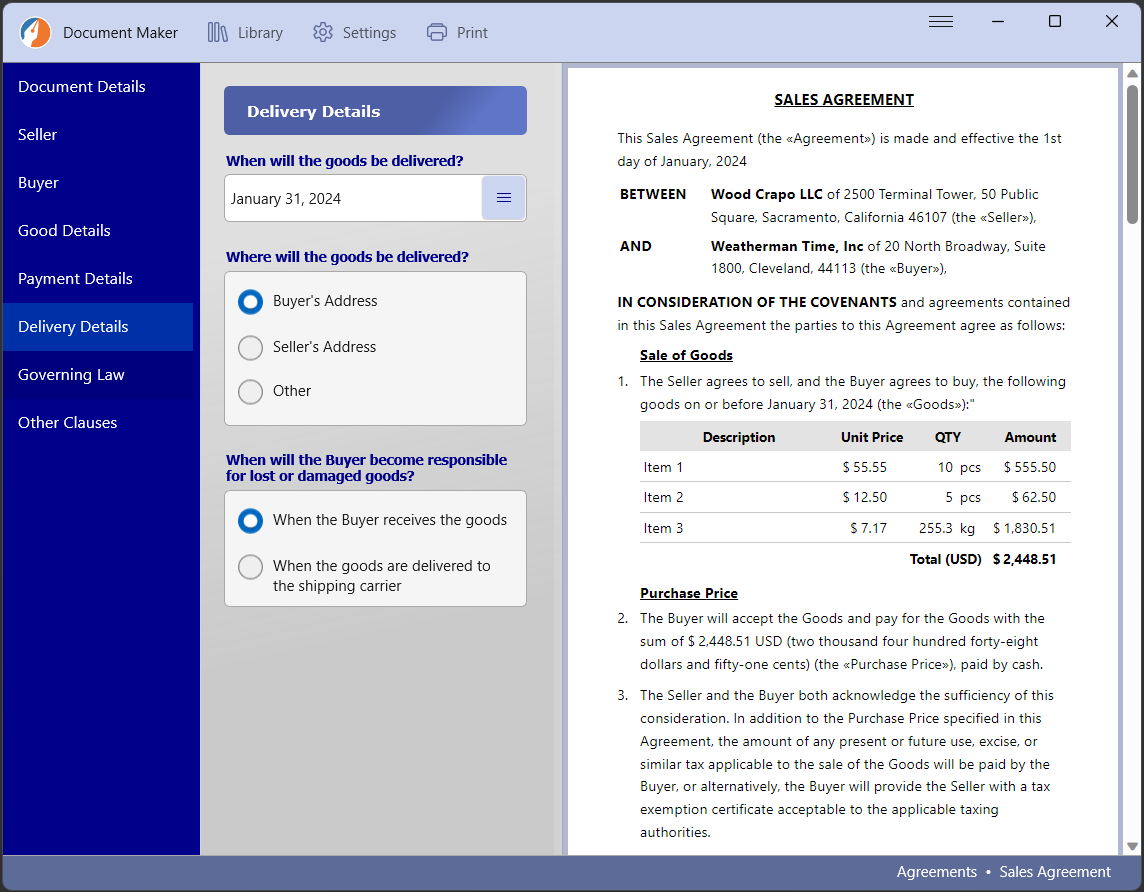Click the Document Maker app title
Screen dimensions: 1144x893
pyautogui.click(x=120, y=33)
